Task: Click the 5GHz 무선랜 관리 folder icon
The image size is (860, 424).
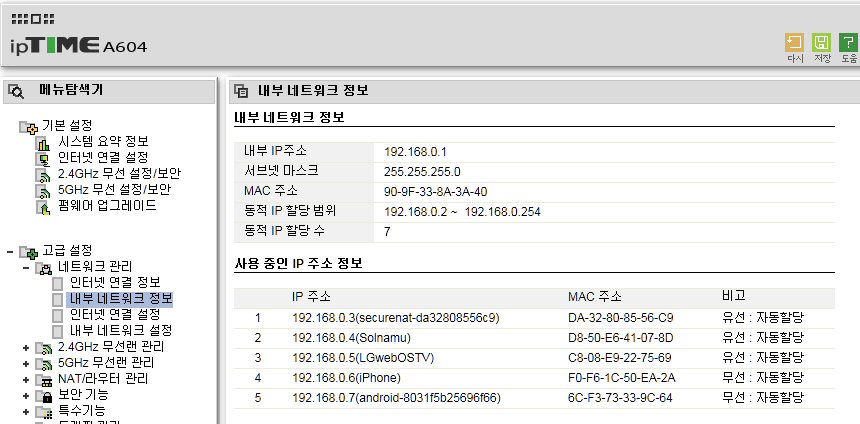Action: pyautogui.click(x=43, y=364)
